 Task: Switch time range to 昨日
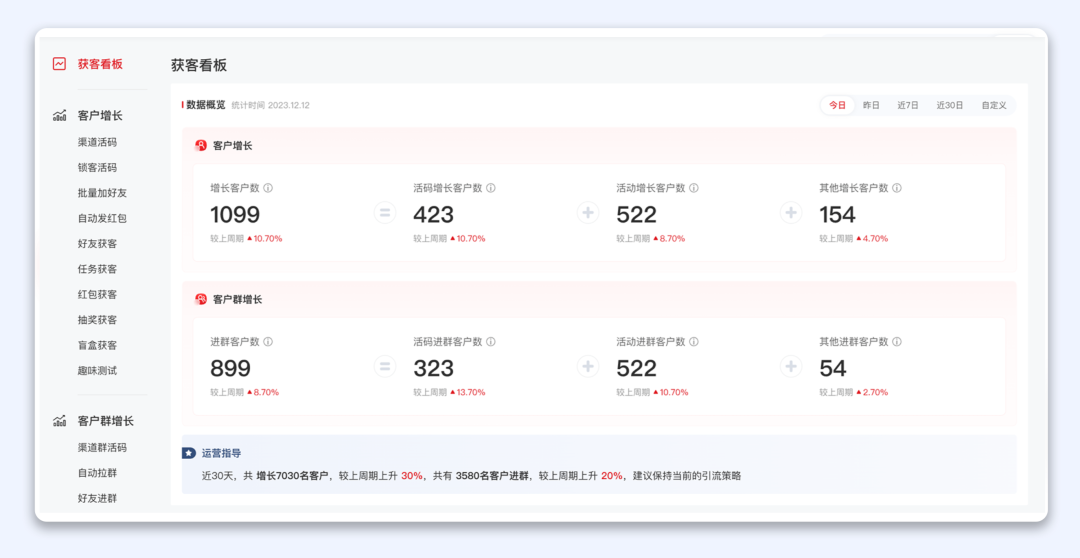pos(871,105)
